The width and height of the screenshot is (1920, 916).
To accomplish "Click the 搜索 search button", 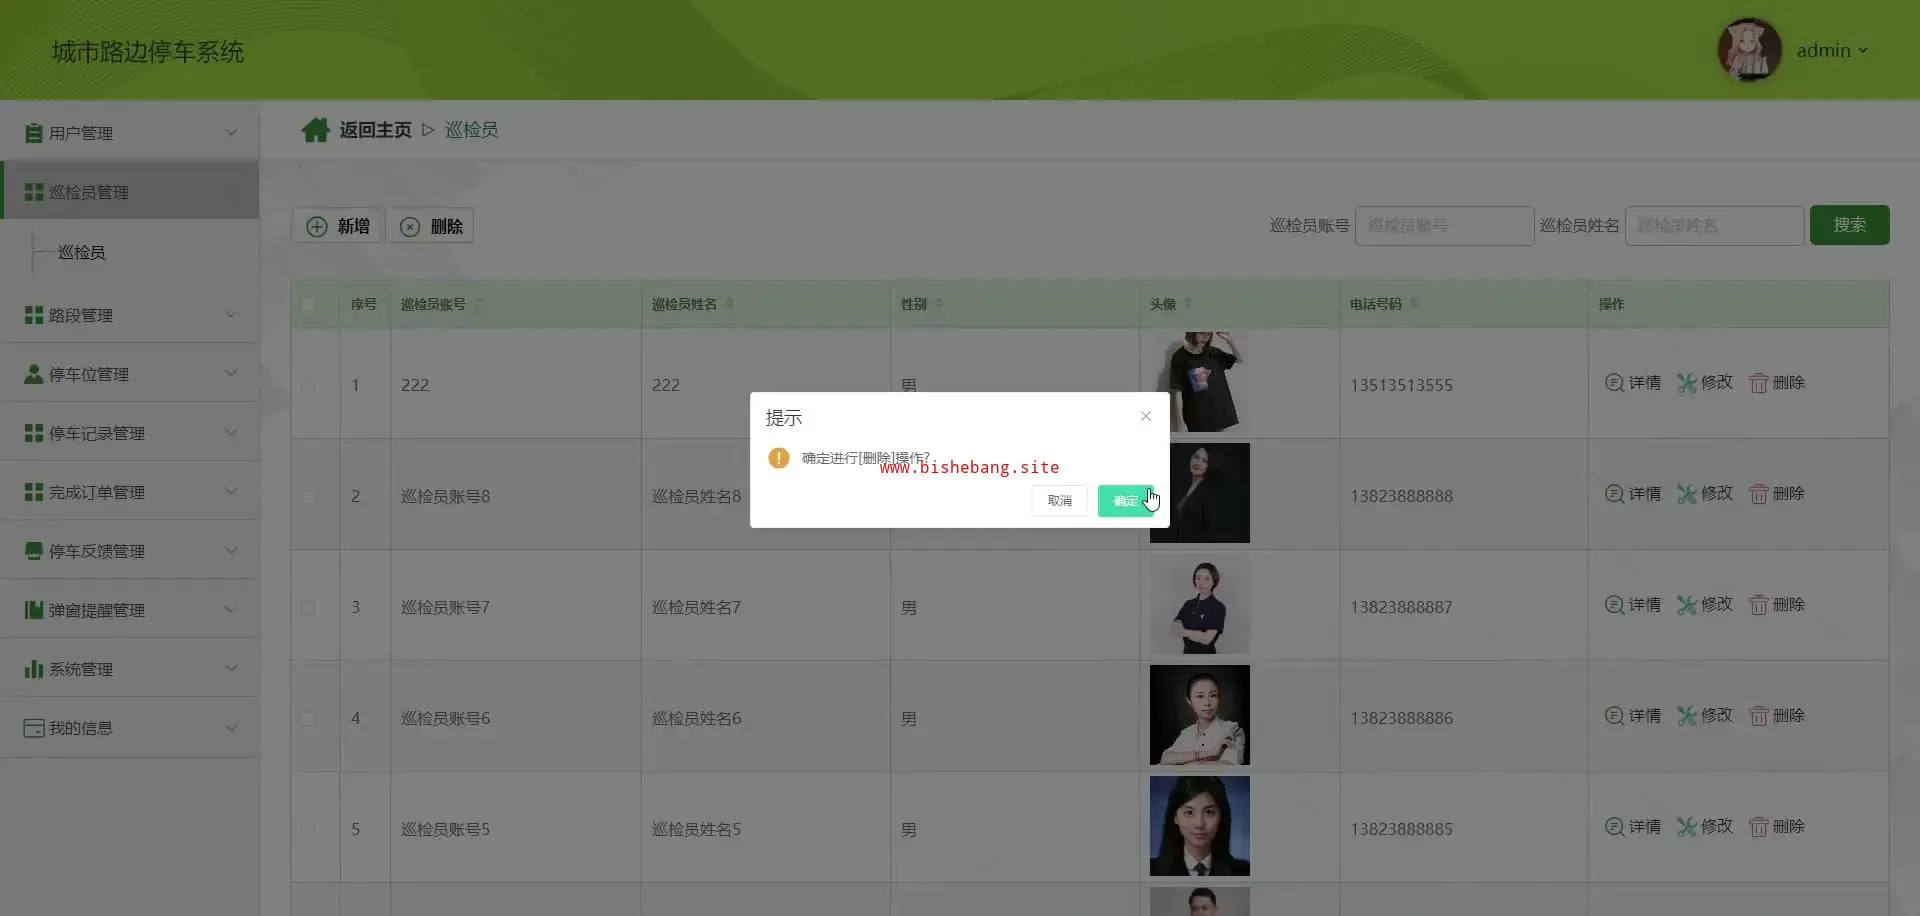I will [x=1849, y=225].
